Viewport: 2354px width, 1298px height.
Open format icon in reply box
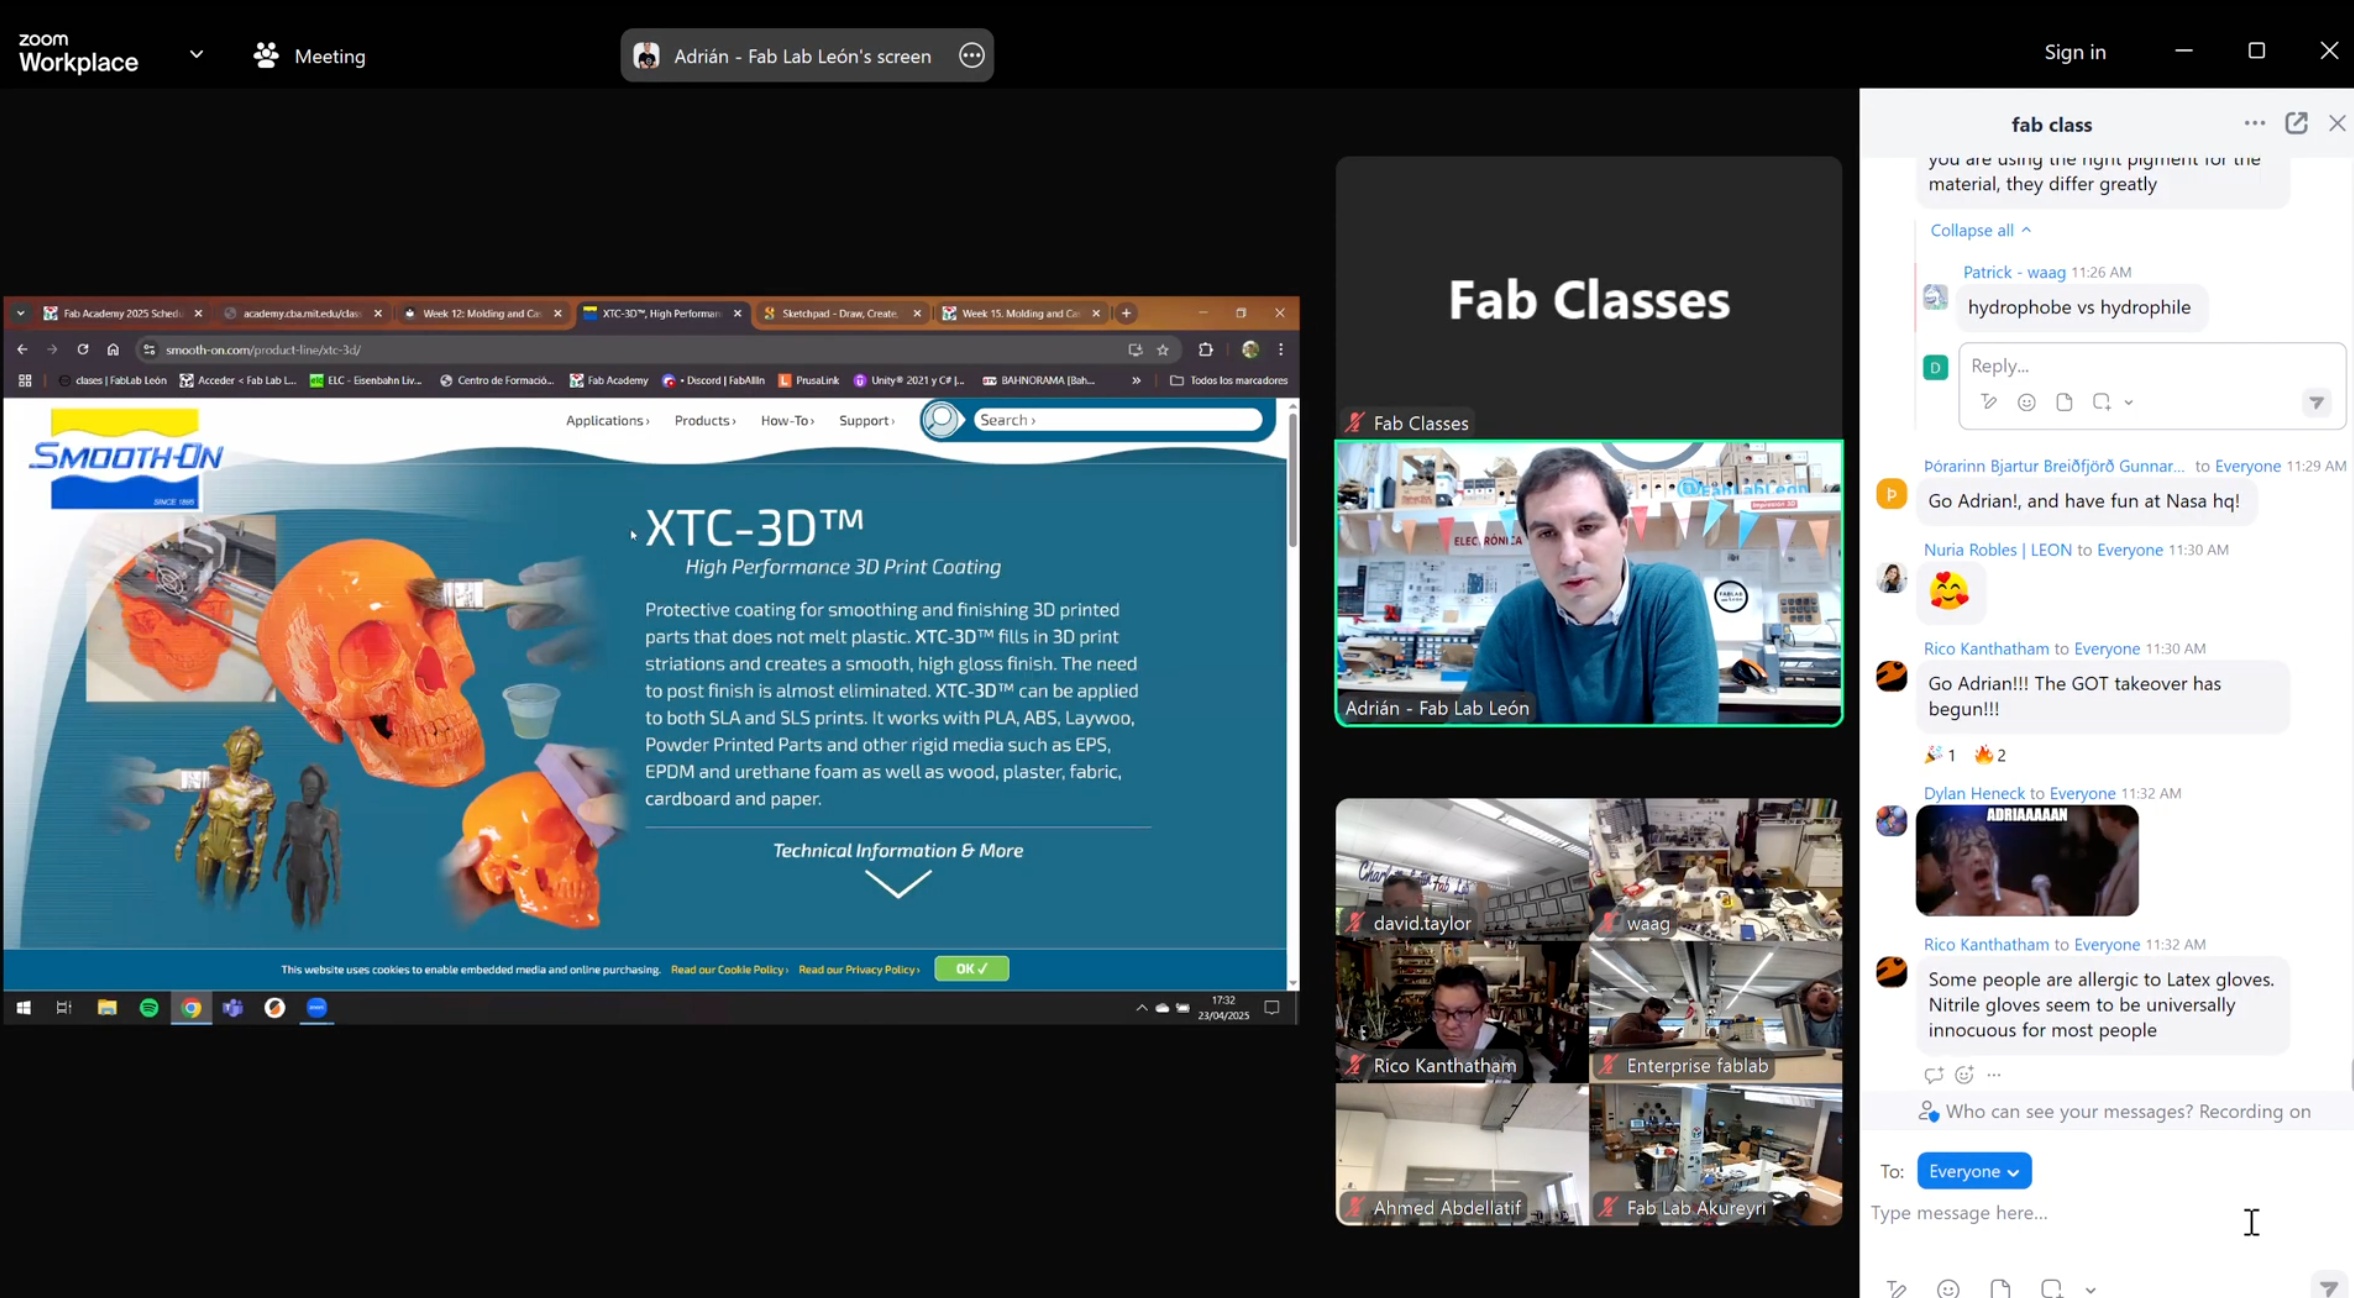pyautogui.click(x=1988, y=402)
